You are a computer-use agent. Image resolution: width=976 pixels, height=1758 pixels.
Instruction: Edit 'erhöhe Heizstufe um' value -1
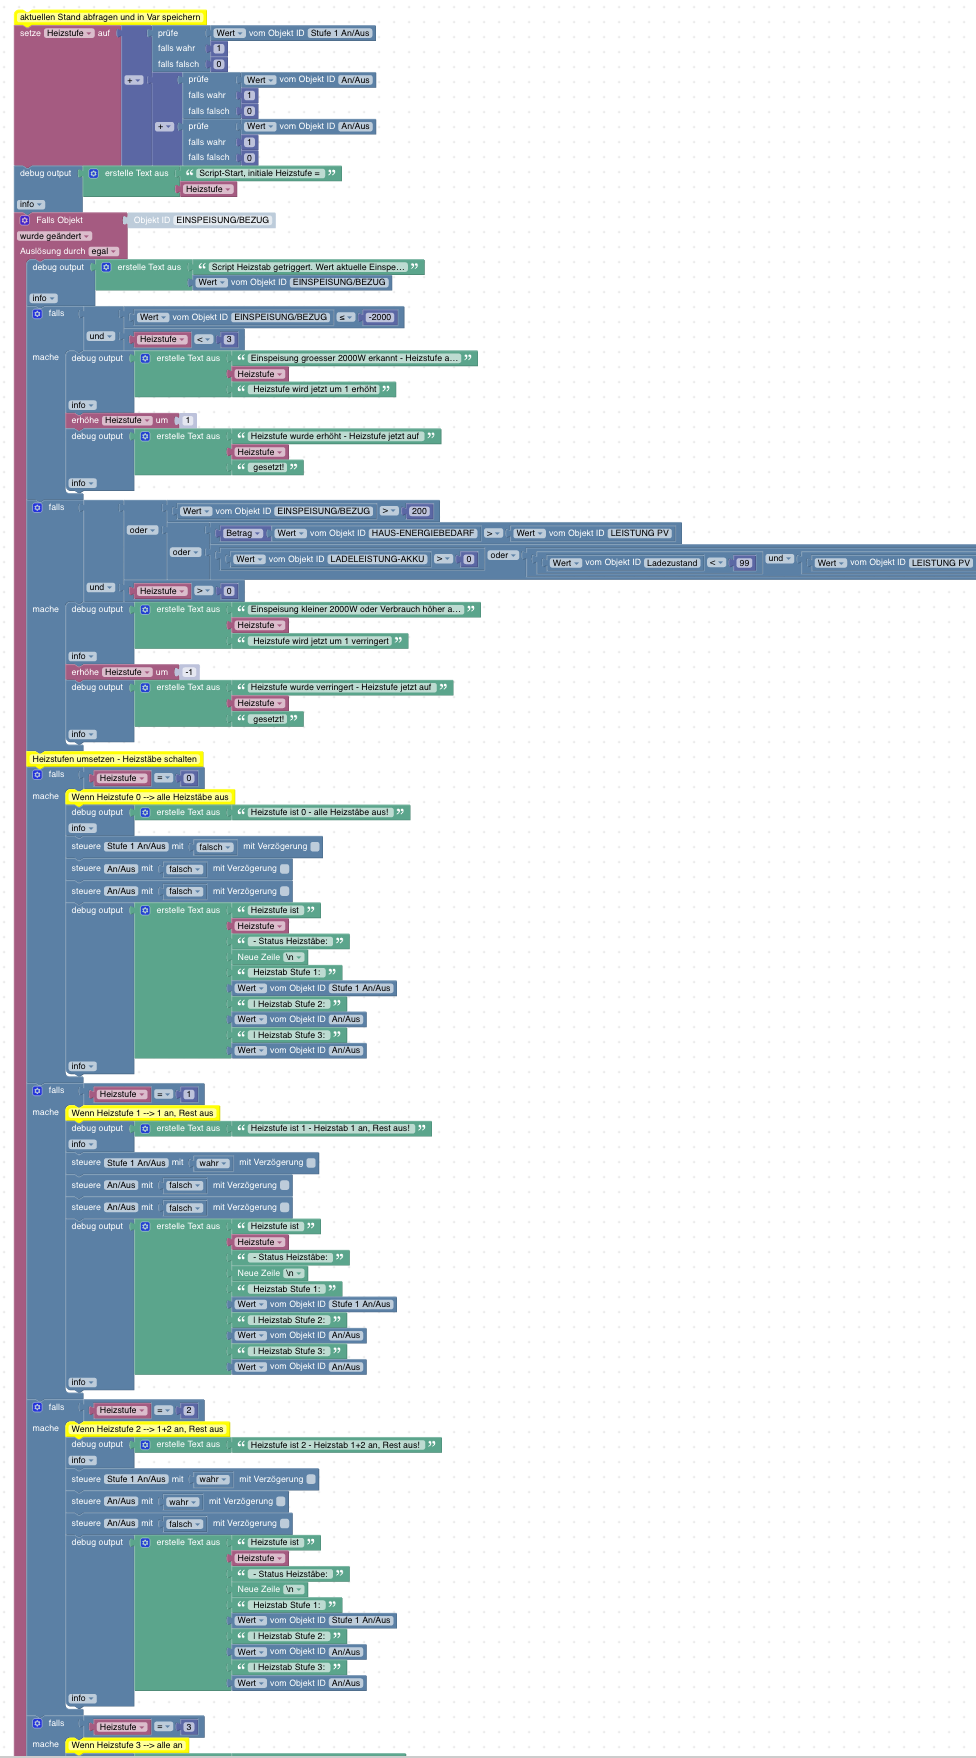click(188, 672)
